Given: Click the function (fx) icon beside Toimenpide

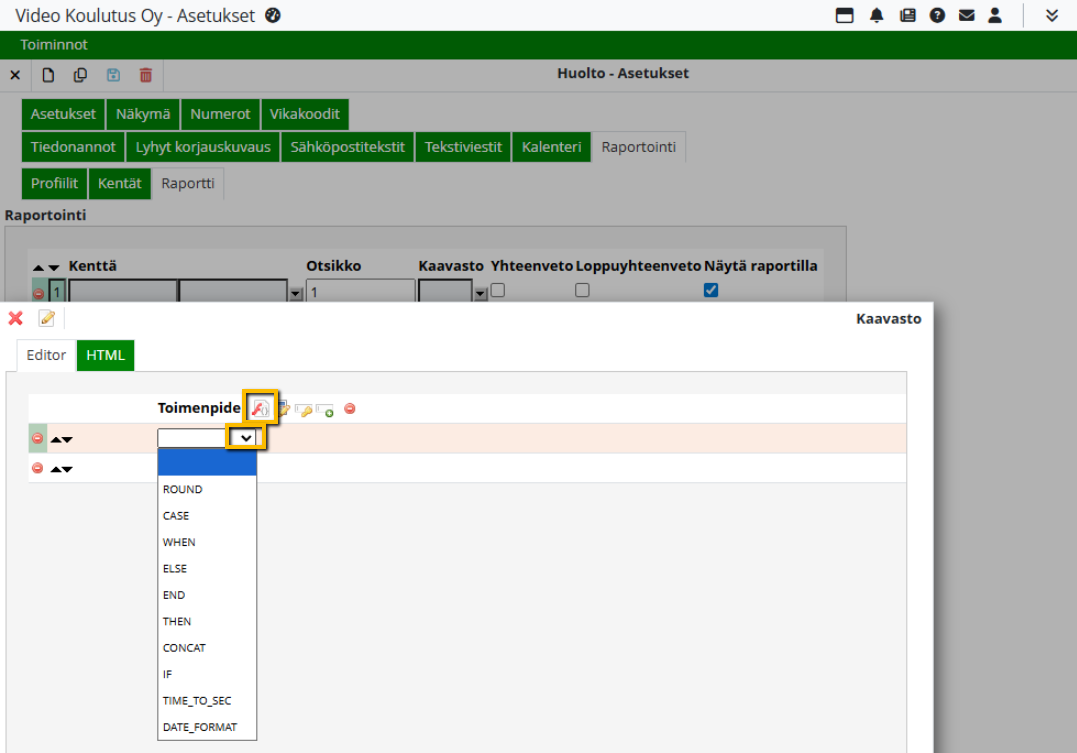Looking at the screenshot, I should tap(260, 408).
